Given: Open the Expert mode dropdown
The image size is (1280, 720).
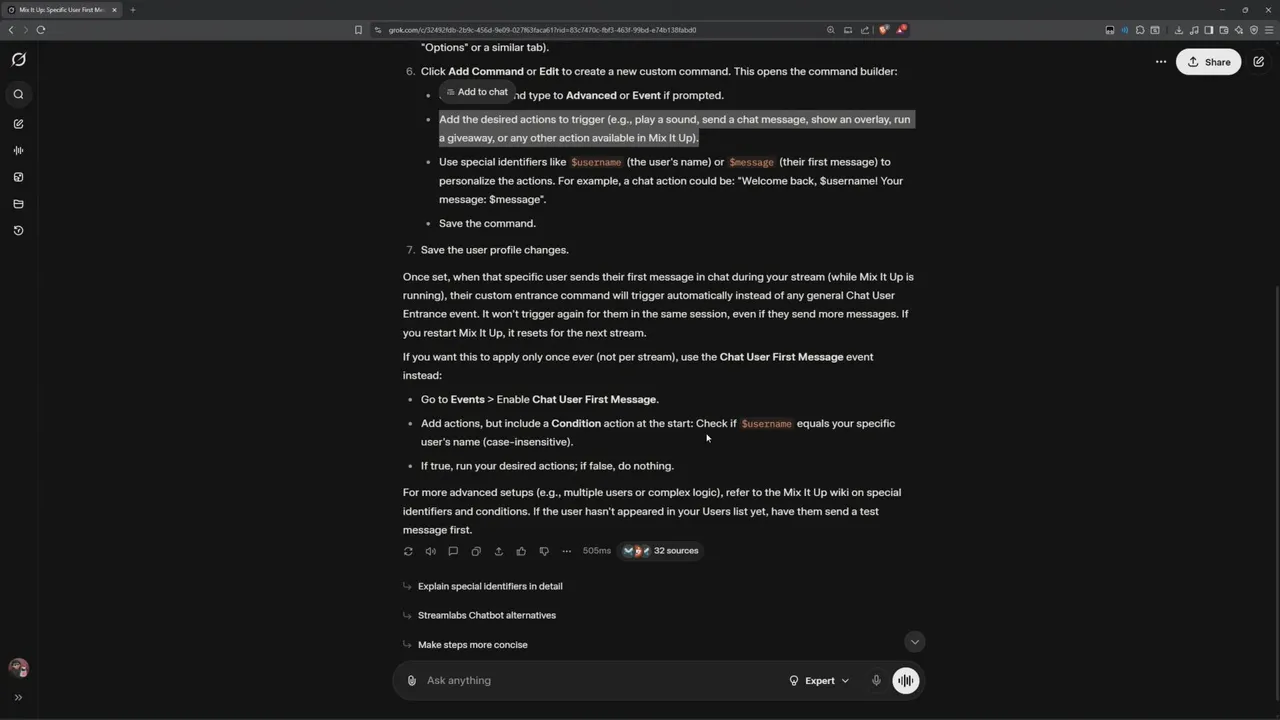Looking at the screenshot, I should point(819,680).
